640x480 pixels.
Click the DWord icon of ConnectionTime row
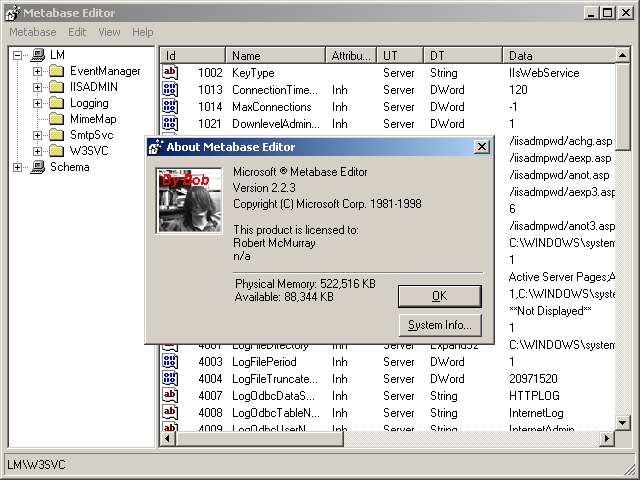[170, 89]
